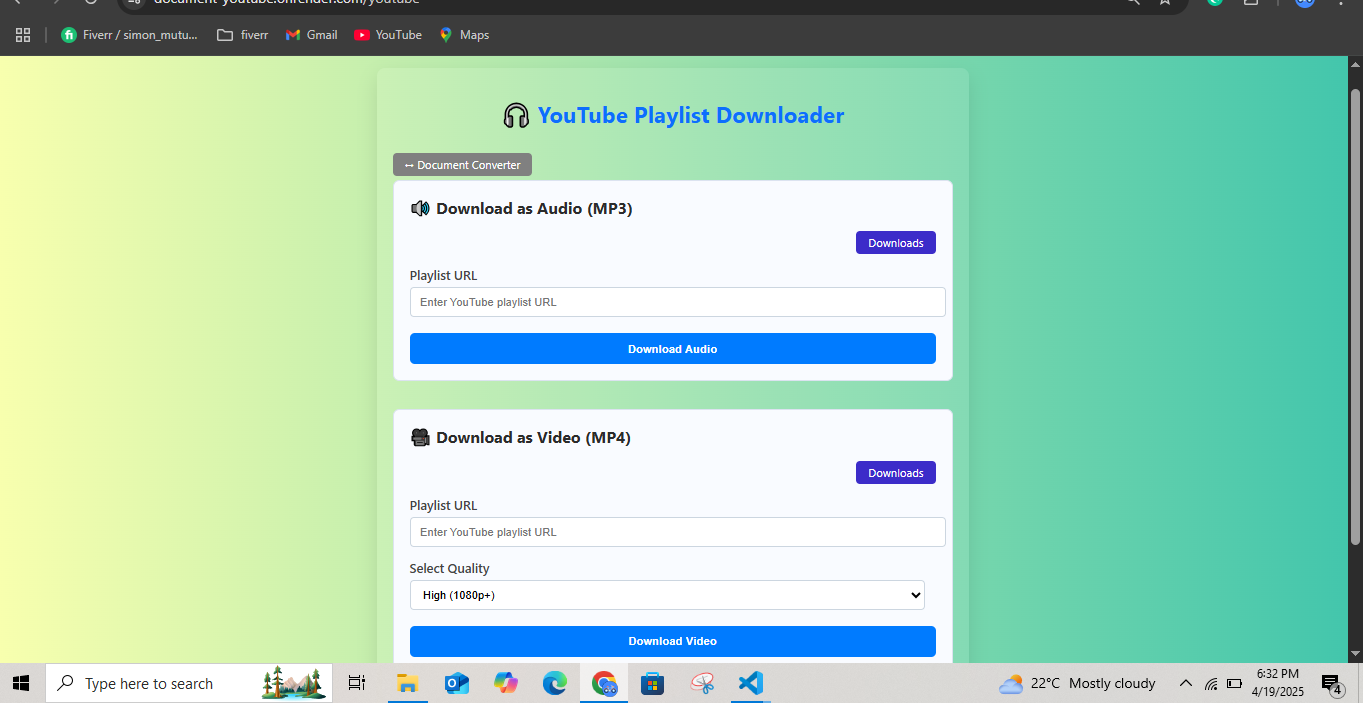Launch Microsoft Edge from the taskbar

(x=555, y=684)
